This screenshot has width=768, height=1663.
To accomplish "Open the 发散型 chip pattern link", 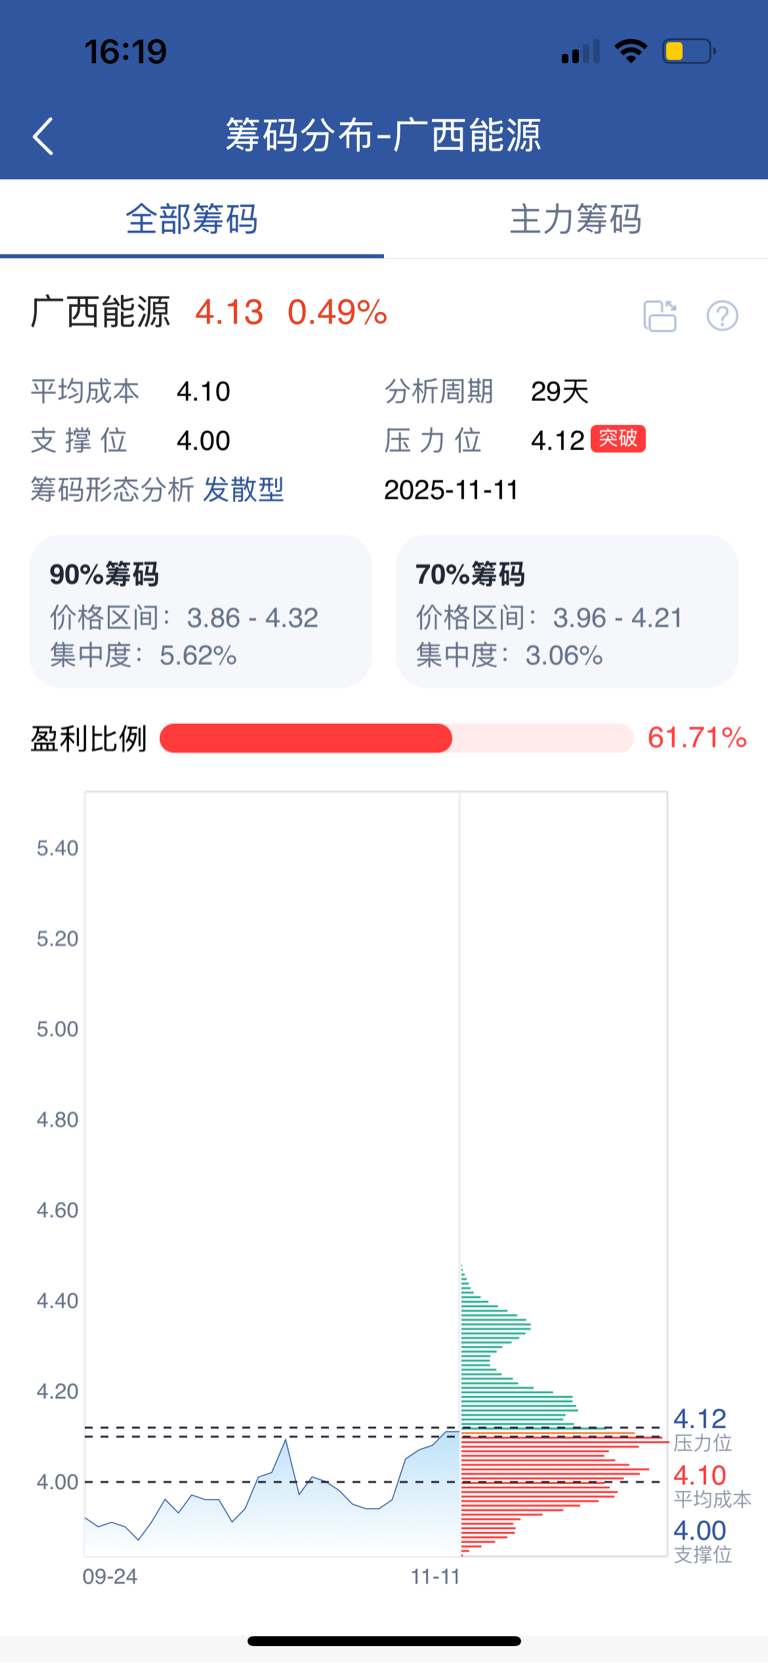I will click(244, 490).
